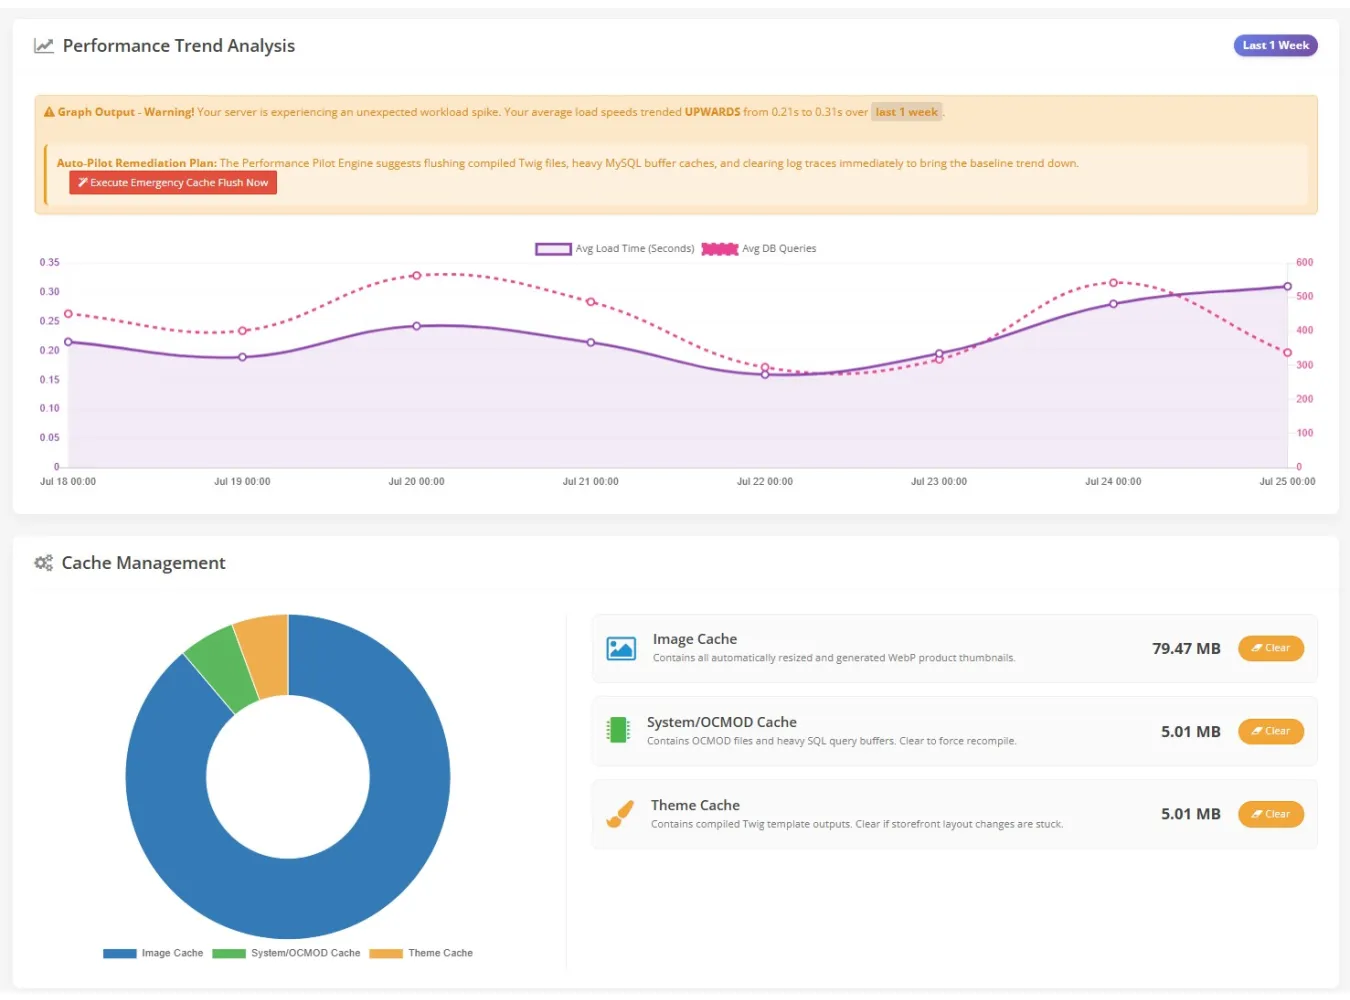The image size is (1350, 1000).
Task: Click the System/OCMOD Cache chip icon
Action: click(x=618, y=731)
